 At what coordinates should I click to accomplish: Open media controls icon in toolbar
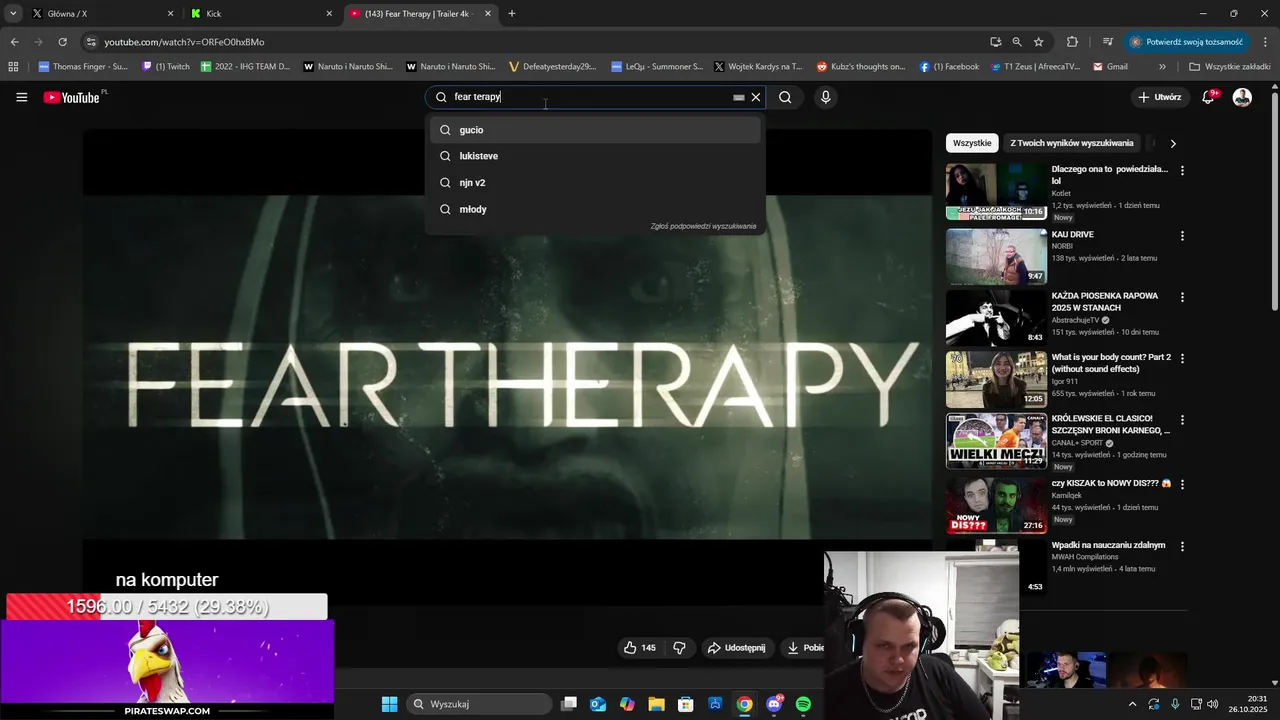click(1108, 42)
